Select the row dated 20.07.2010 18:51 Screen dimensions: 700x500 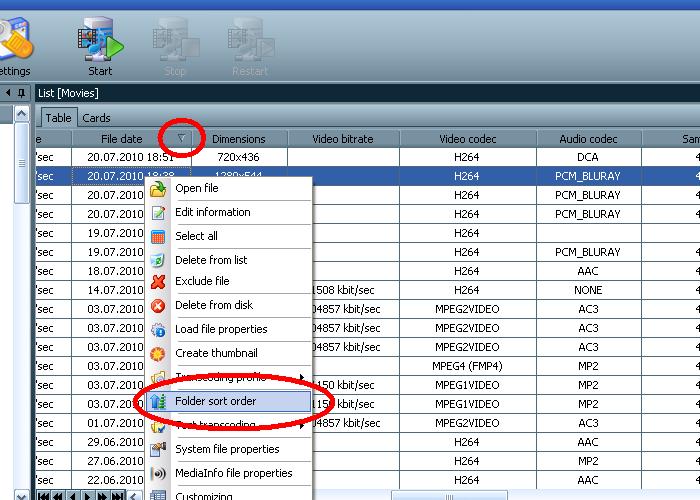(129, 157)
